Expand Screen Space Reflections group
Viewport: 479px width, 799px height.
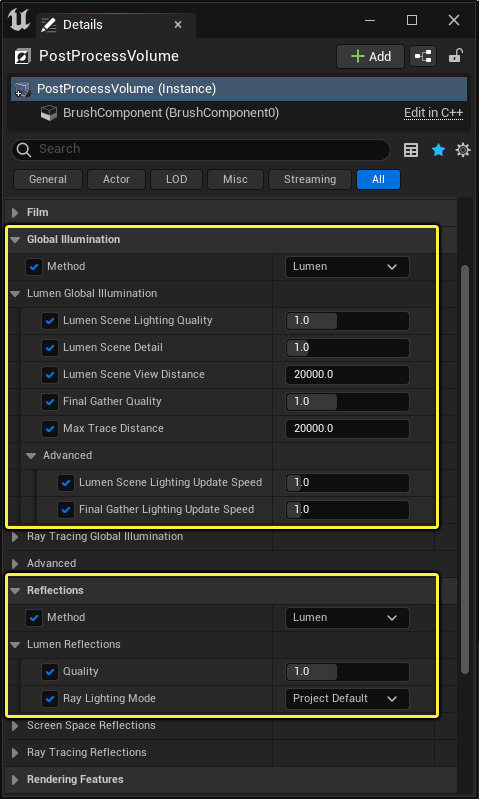[x=15, y=726]
